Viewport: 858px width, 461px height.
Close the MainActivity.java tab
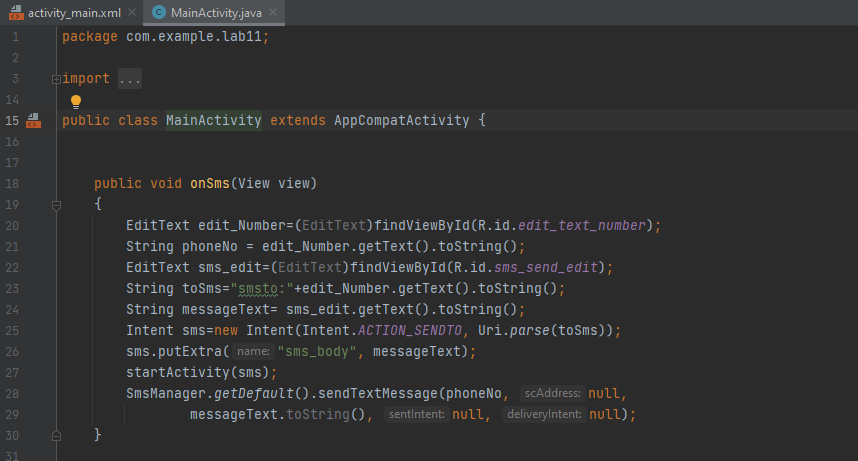[x=273, y=12]
